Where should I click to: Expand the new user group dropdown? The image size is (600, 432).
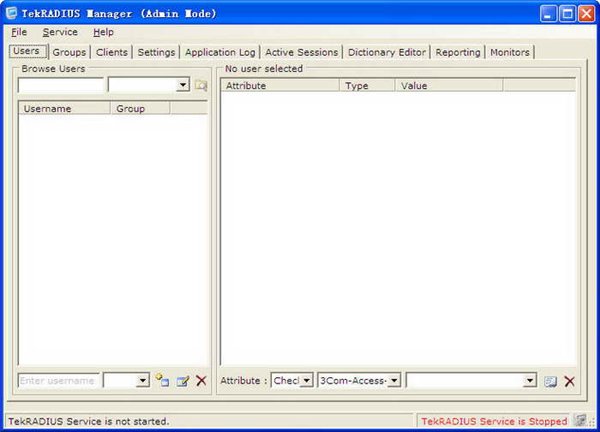[x=142, y=380]
